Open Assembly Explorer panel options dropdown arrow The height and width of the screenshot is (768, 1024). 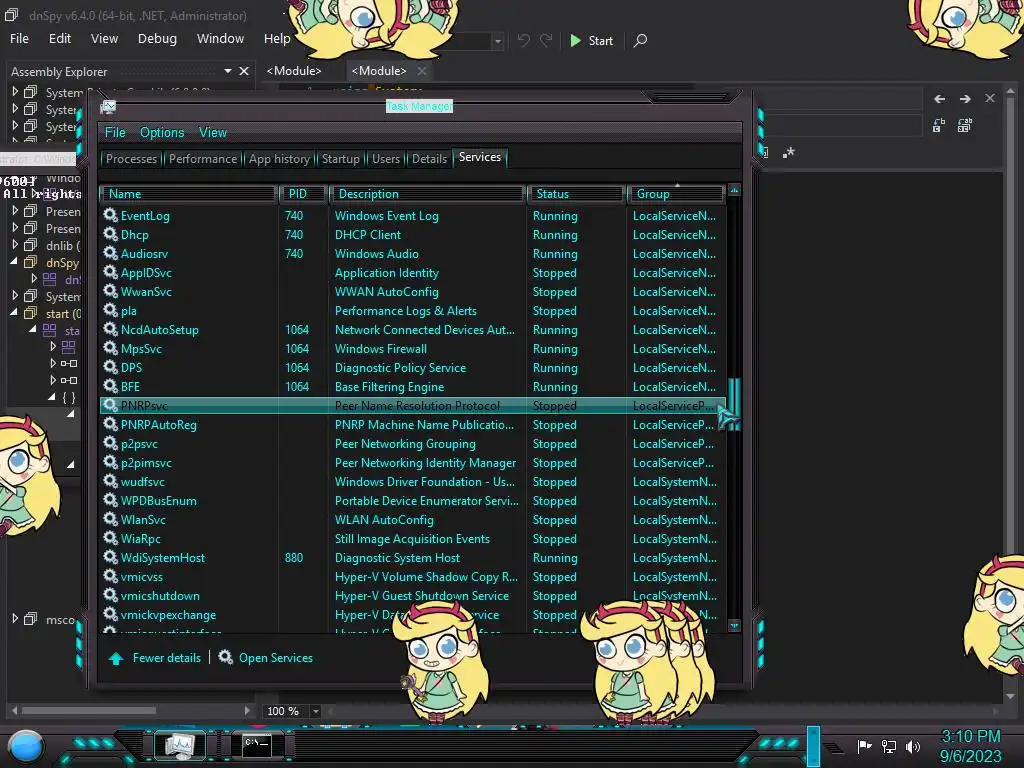[x=227, y=71]
